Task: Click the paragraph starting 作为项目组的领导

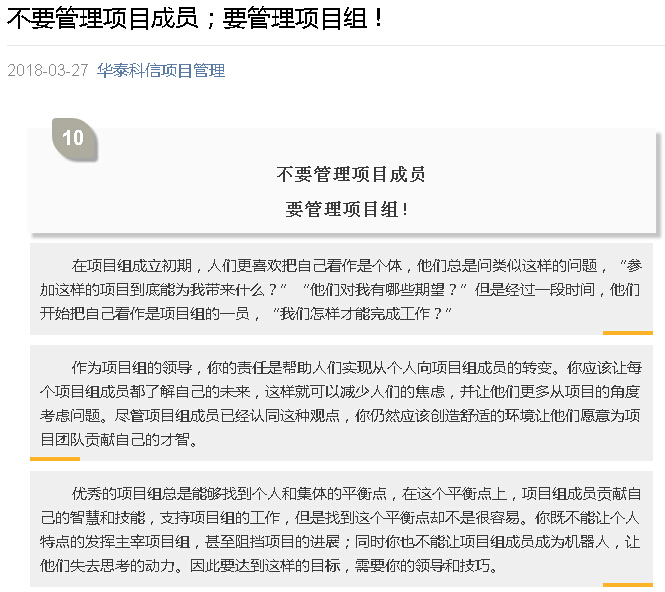Action: (341, 403)
